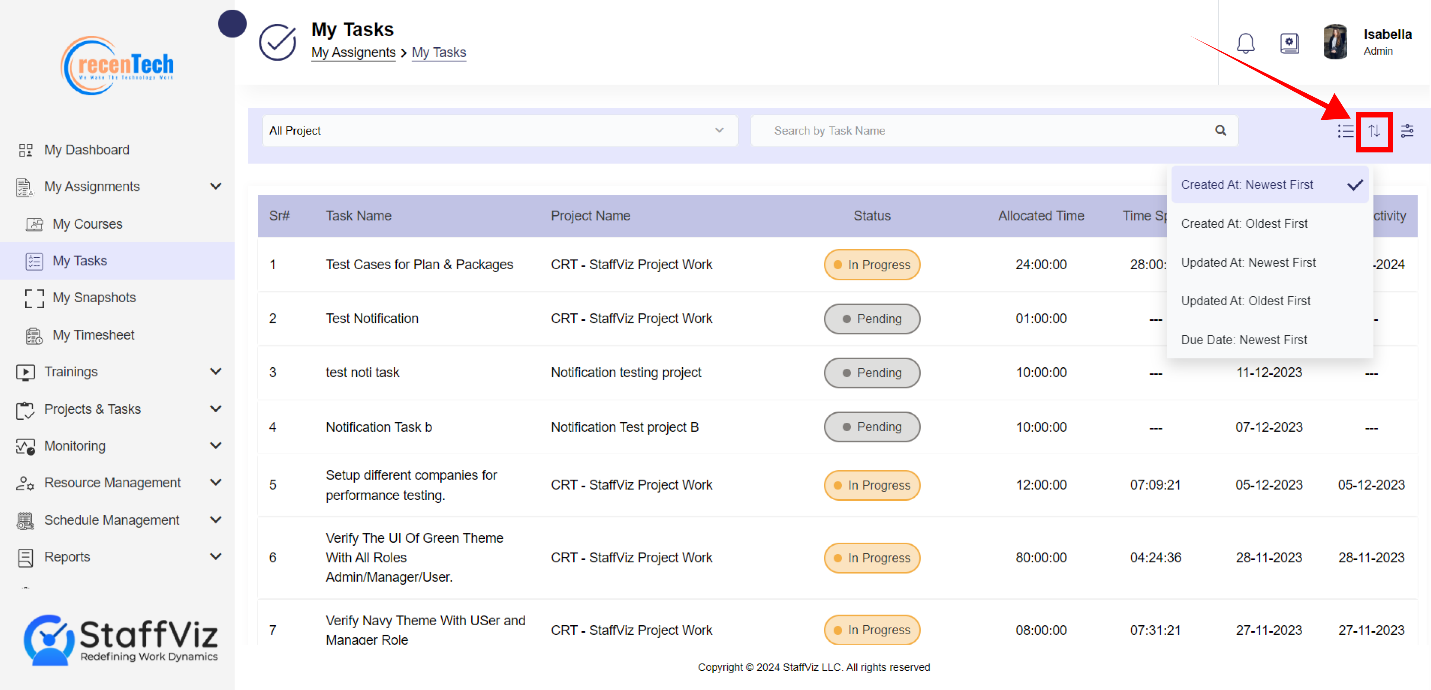This screenshot has width=1431, height=690.
Task: Click 'Notification testing project' cell
Action: [626, 373]
